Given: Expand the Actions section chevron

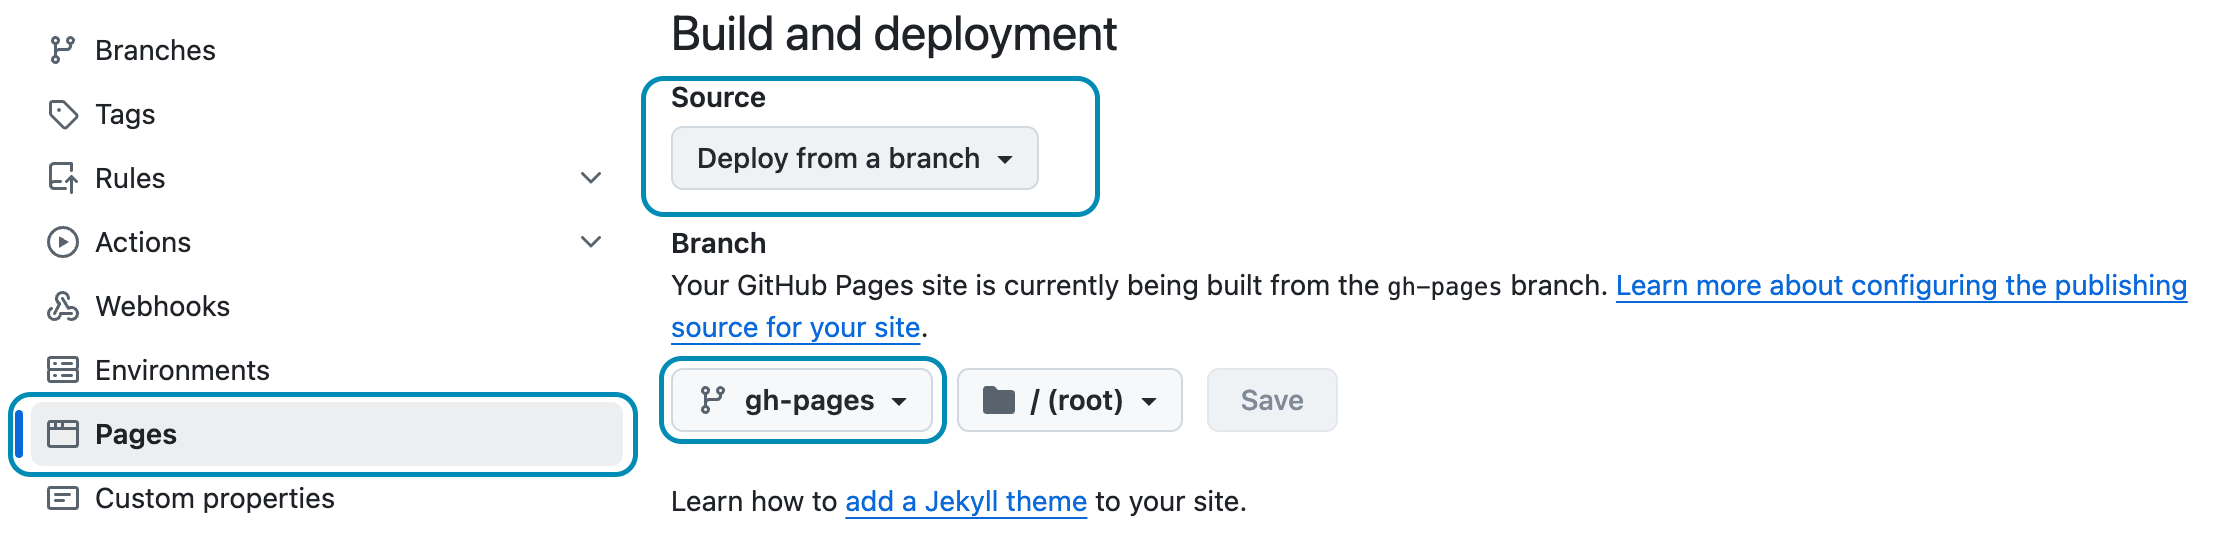Looking at the screenshot, I should [591, 242].
